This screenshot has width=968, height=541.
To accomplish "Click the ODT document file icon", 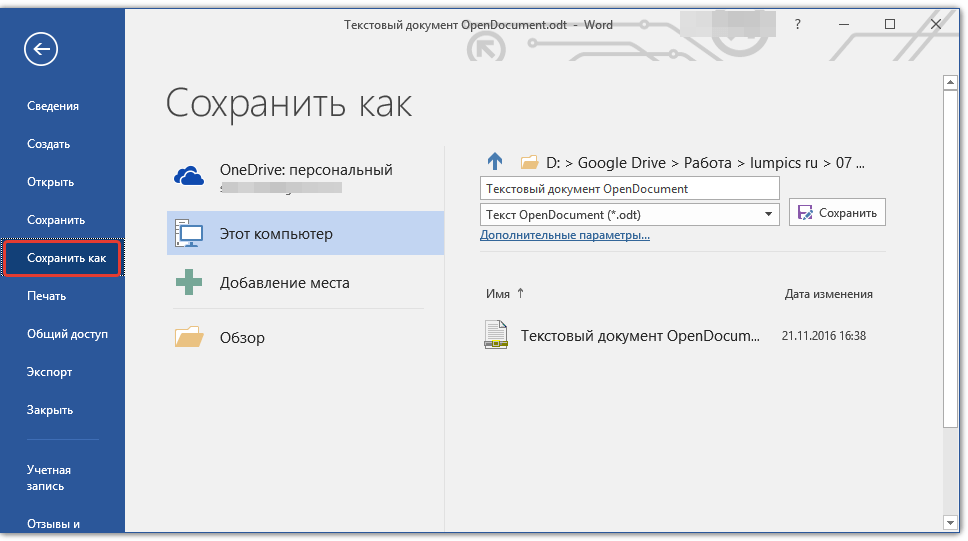I will (496, 335).
